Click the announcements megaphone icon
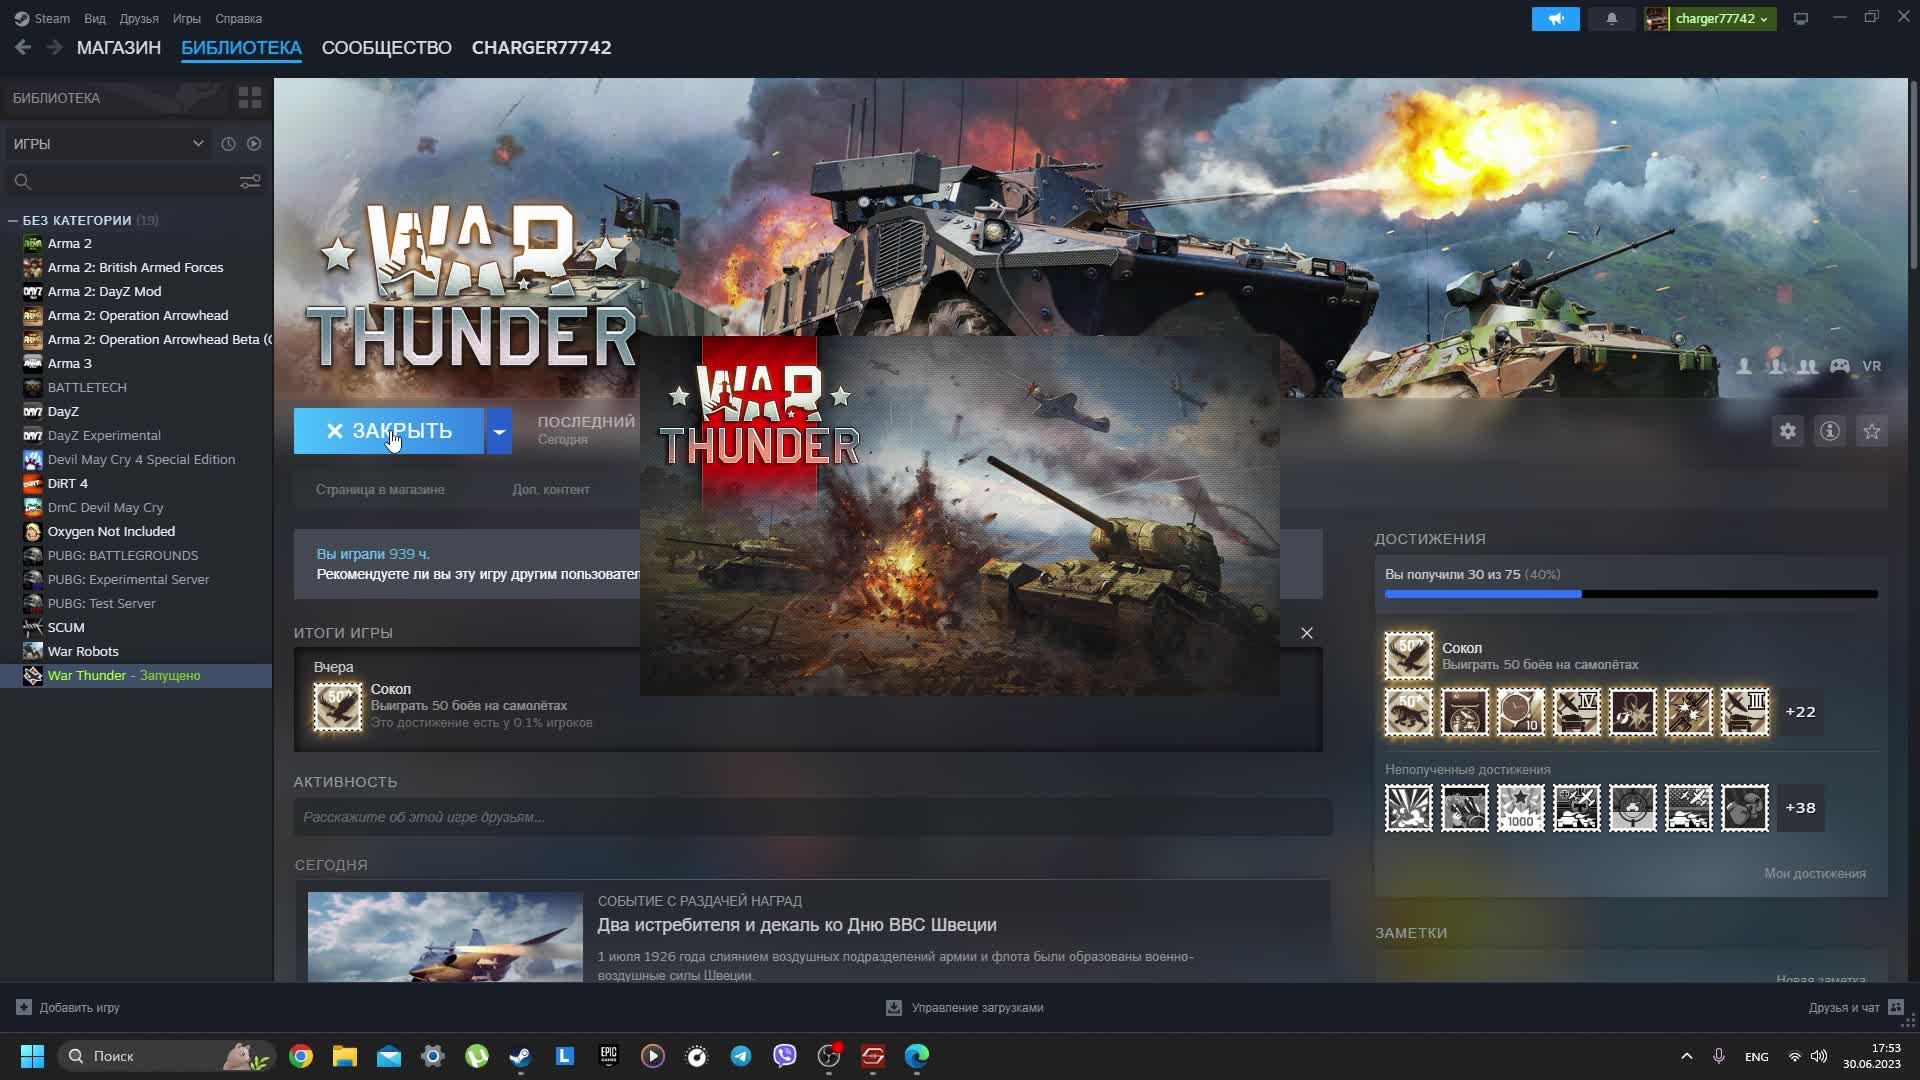The width and height of the screenshot is (1920, 1080). 1555,19
